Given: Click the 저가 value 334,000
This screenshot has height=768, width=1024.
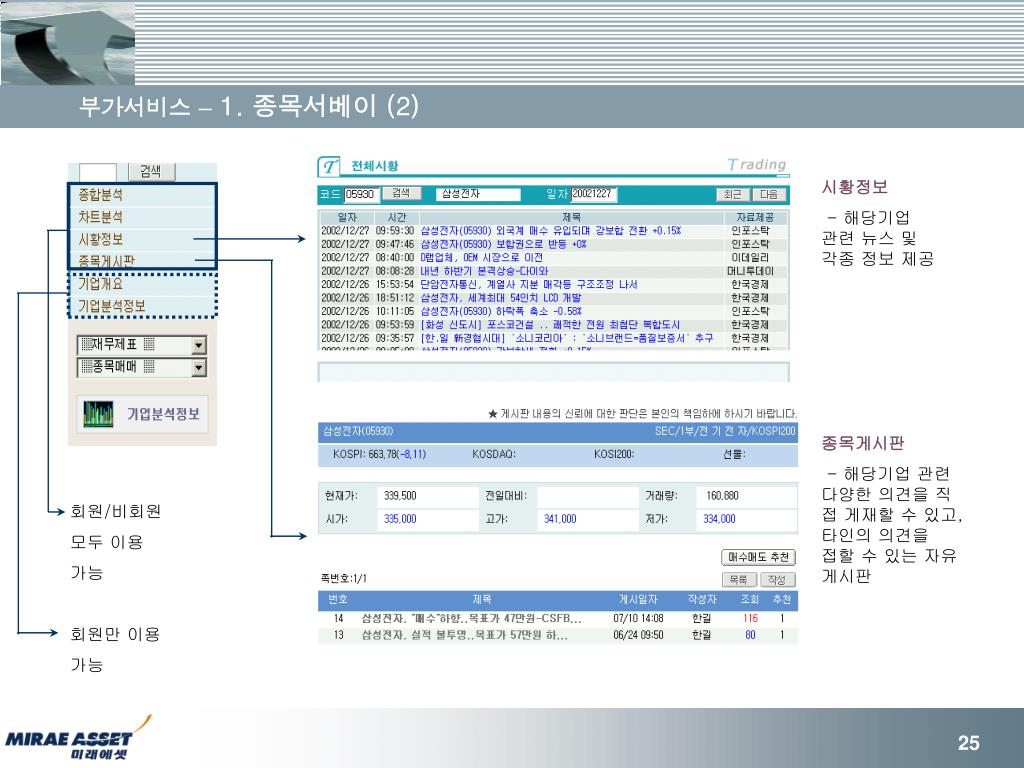Looking at the screenshot, I should click(719, 519).
